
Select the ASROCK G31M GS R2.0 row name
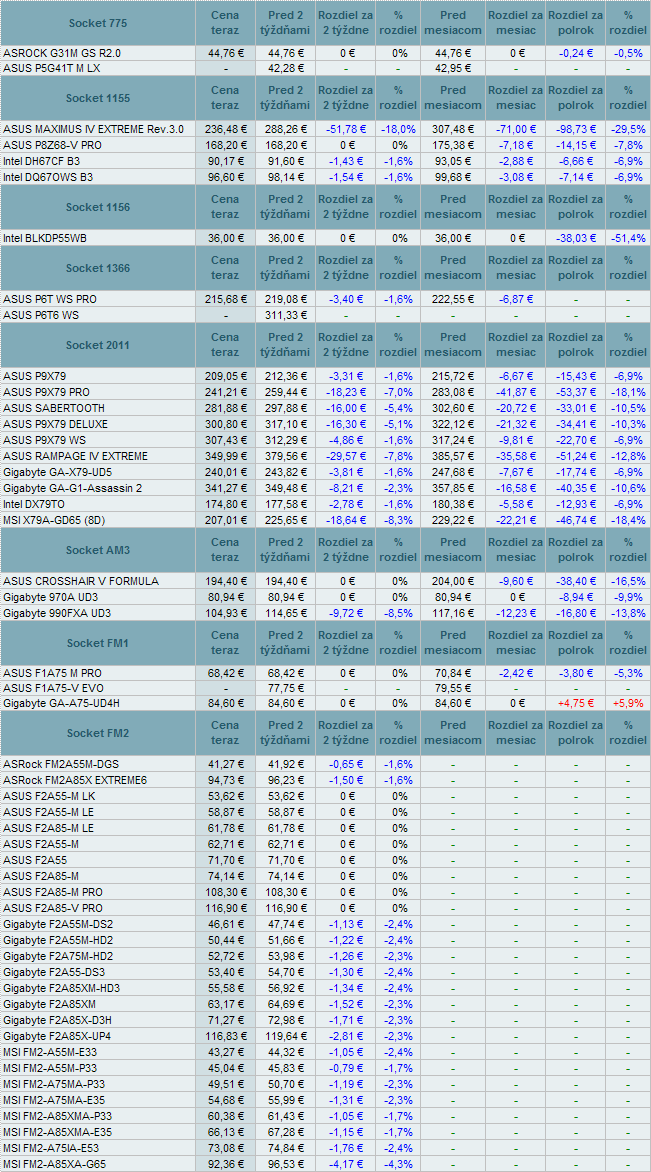62,53
